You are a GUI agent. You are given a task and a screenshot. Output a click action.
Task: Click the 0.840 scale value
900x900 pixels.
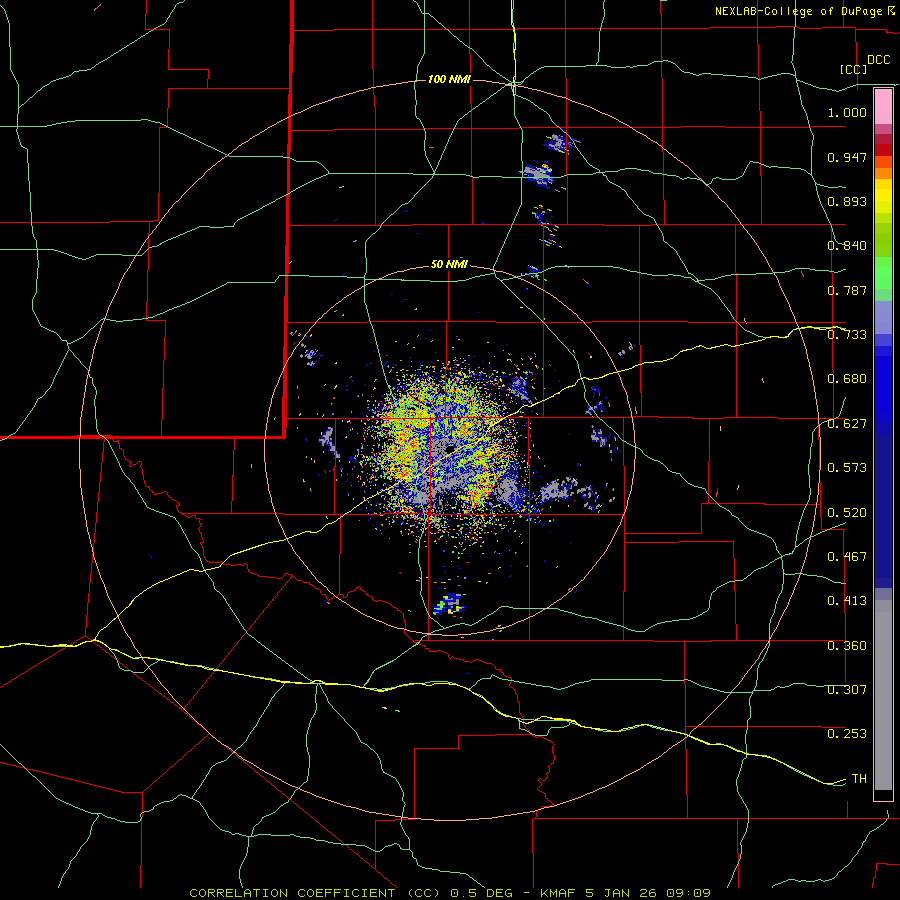pyautogui.click(x=847, y=246)
